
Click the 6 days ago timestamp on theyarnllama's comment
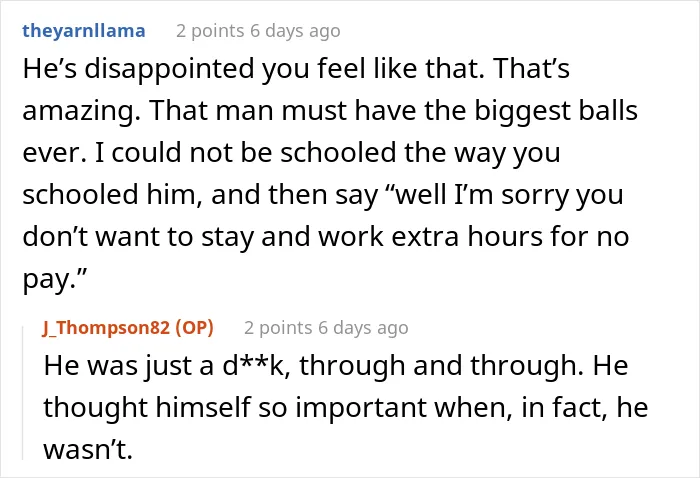pos(295,31)
